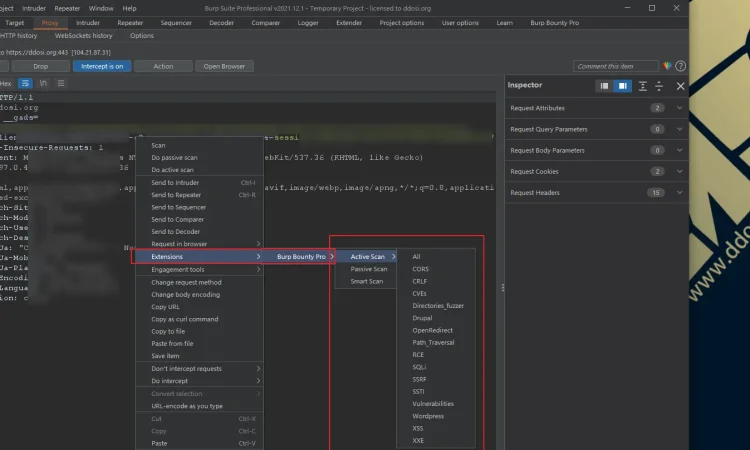
Task: Click the Action button
Action: tap(163, 66)
